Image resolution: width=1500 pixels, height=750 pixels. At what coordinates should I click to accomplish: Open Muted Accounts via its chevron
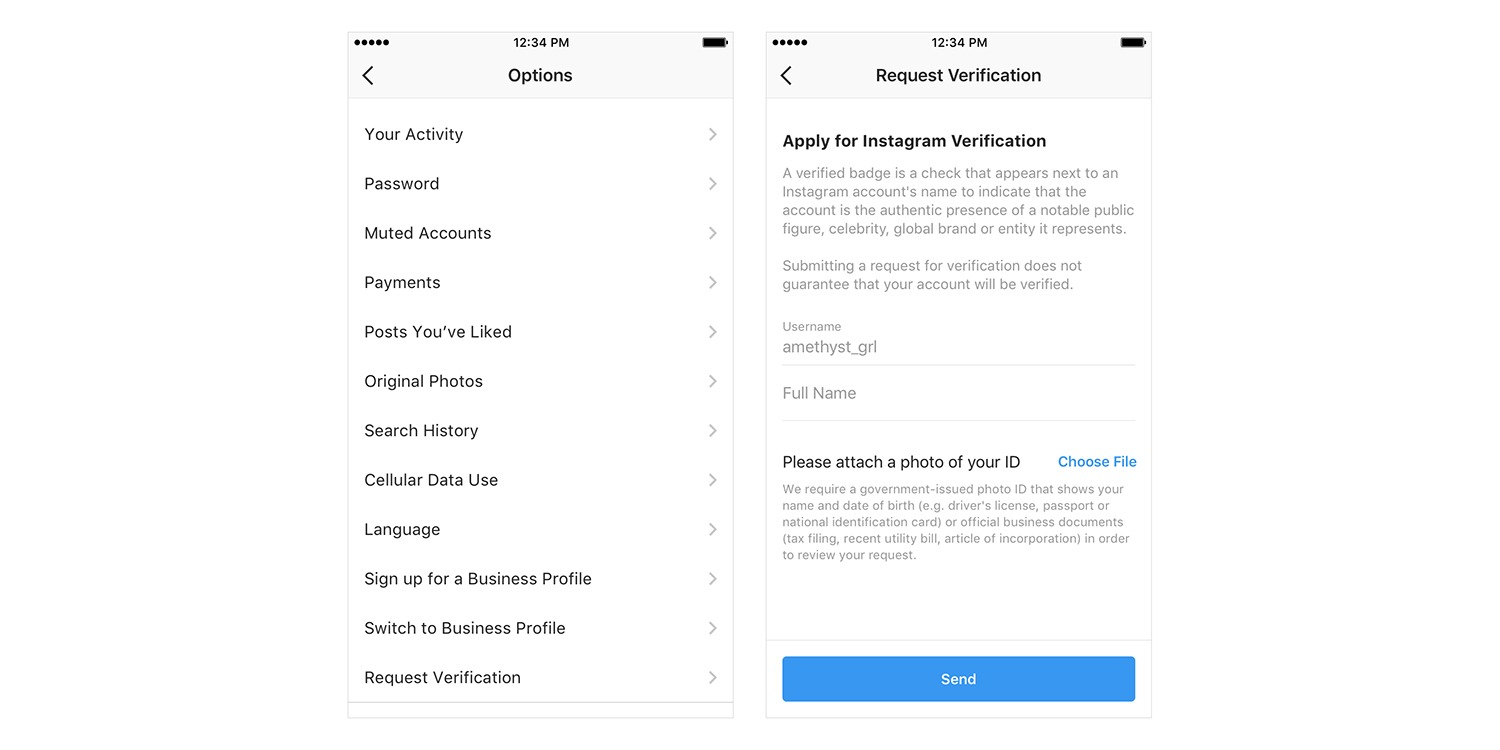(713, 233)
